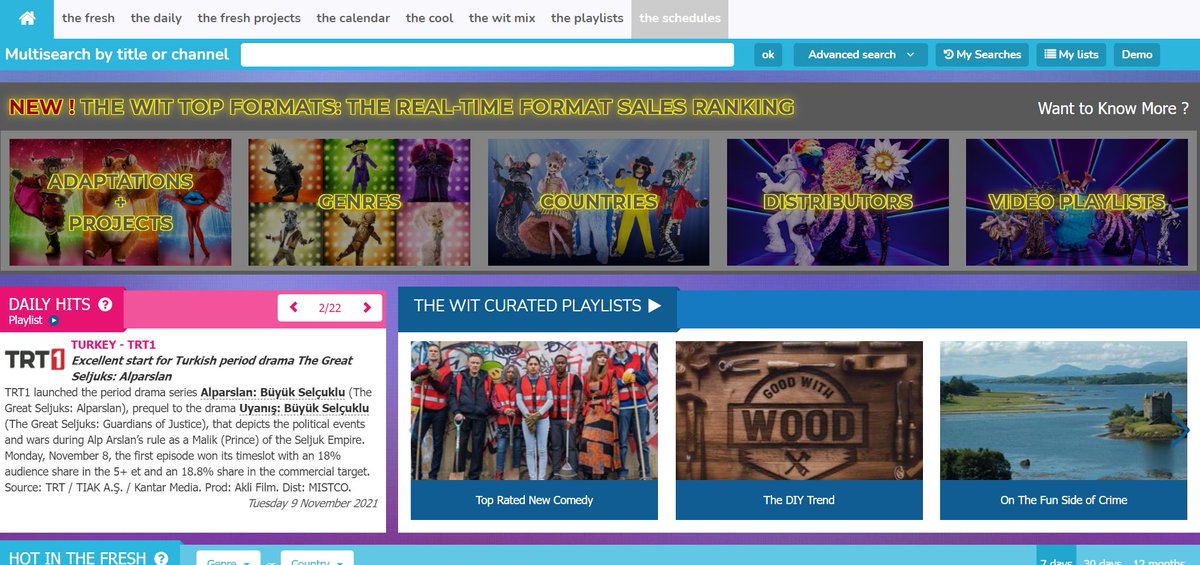
Task: Open Top Rated New Comedy playlist
Action: (534, 431)
